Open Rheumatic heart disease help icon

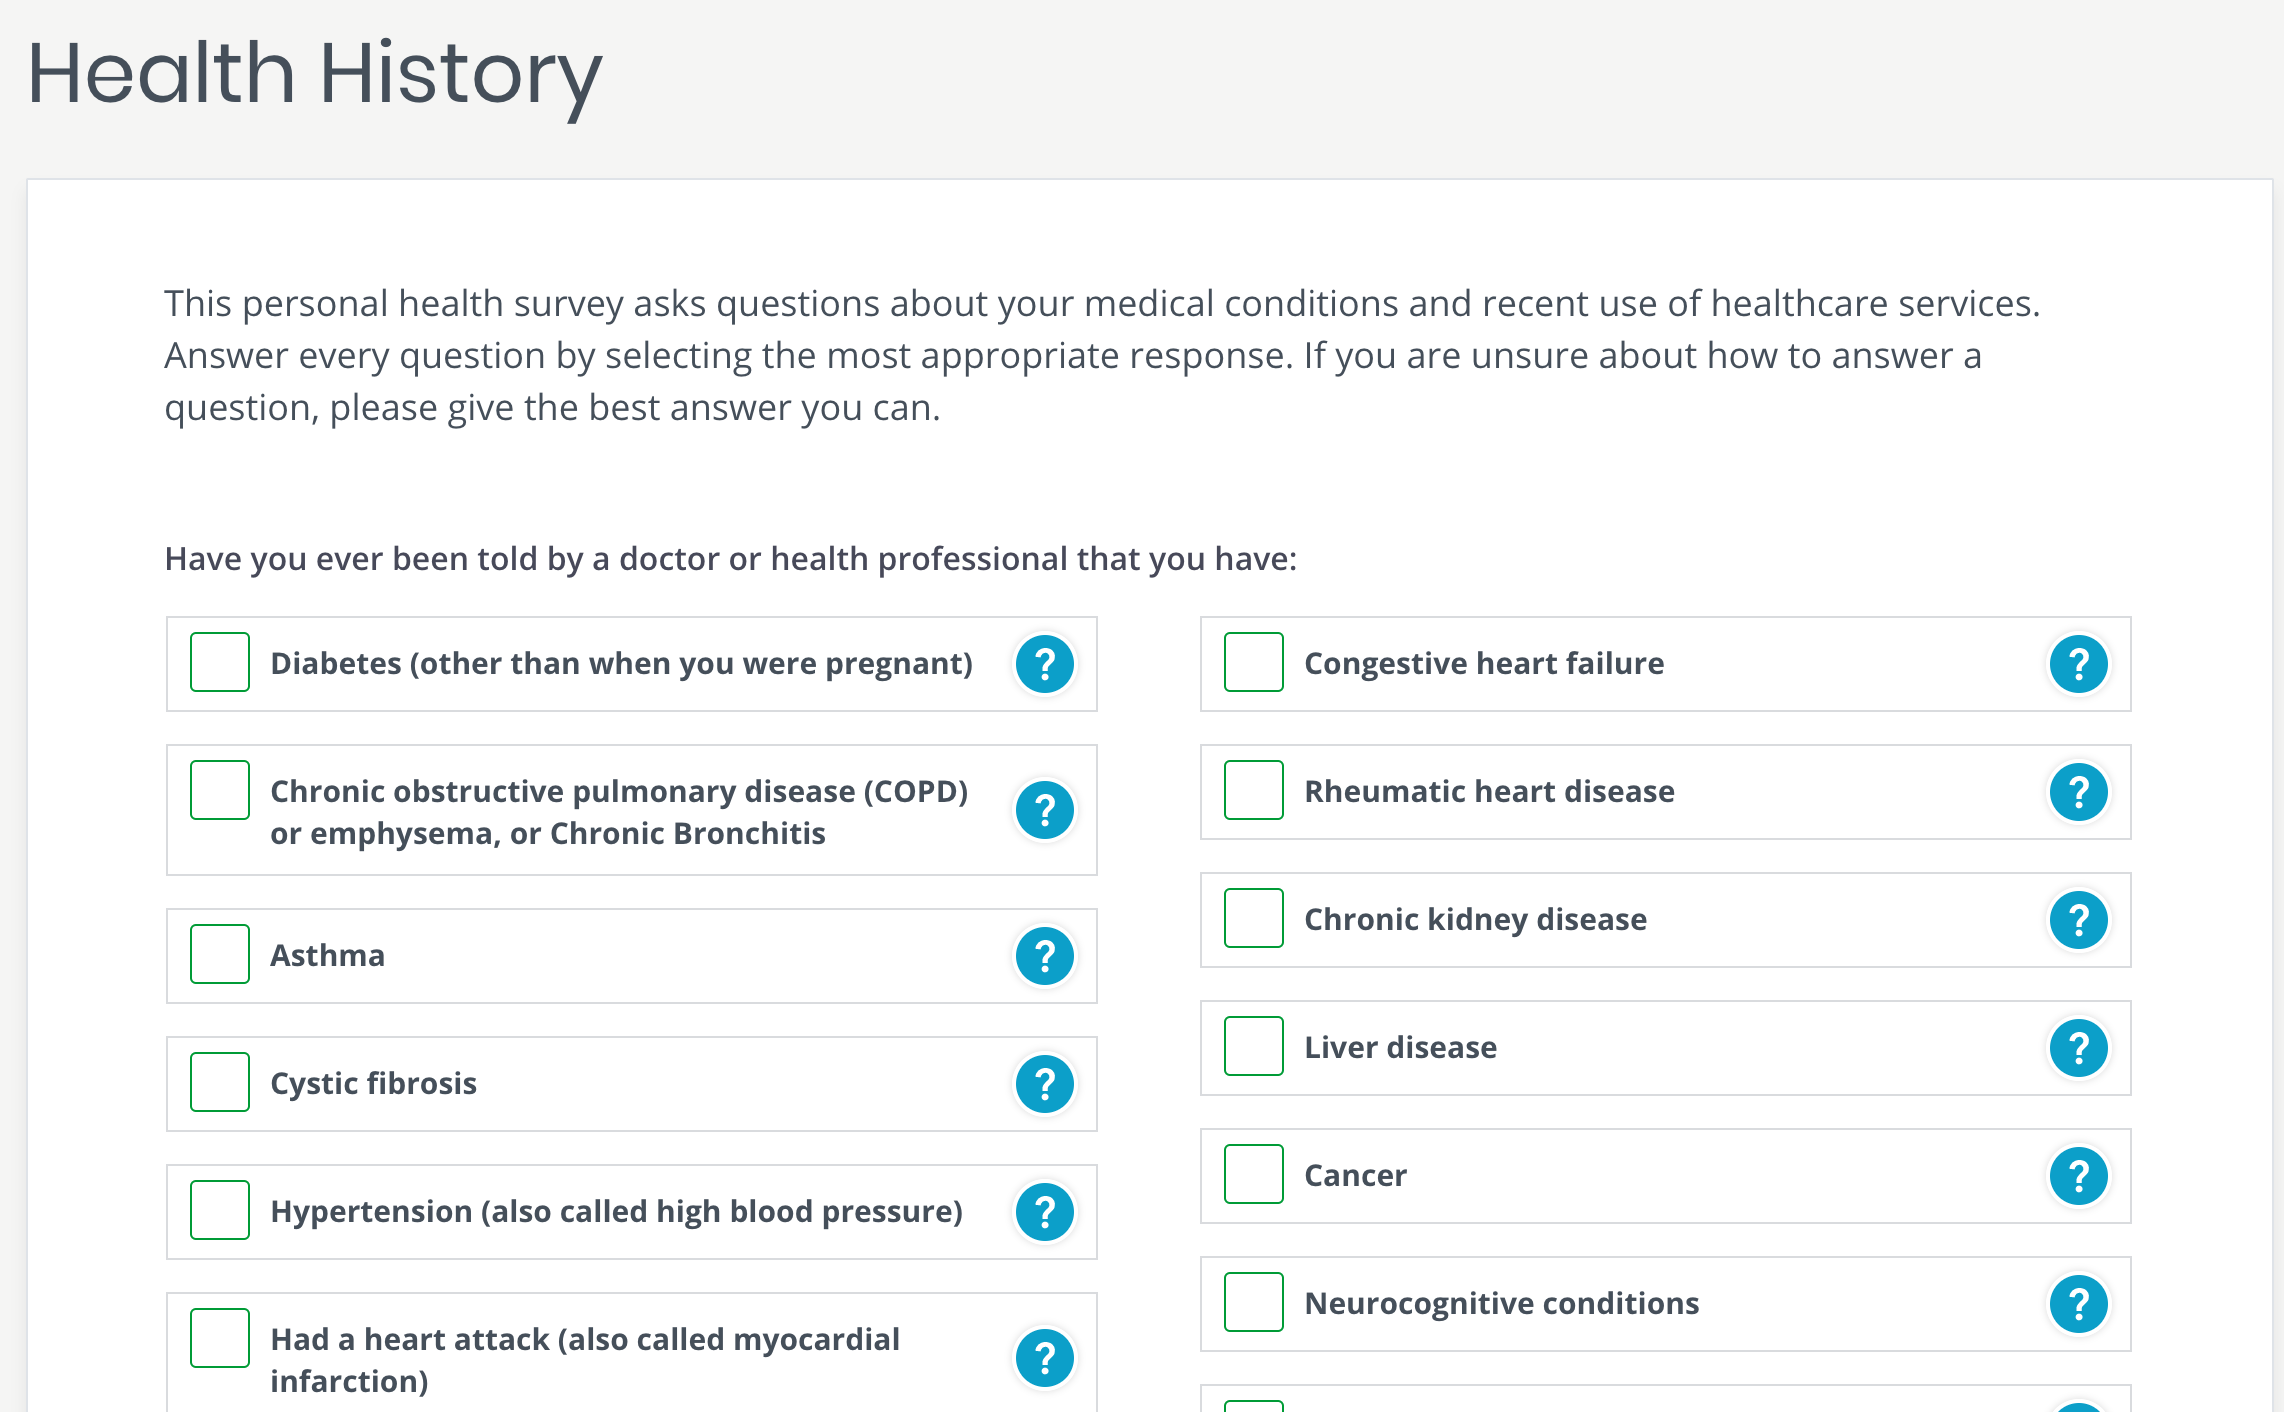(2078, 792)
